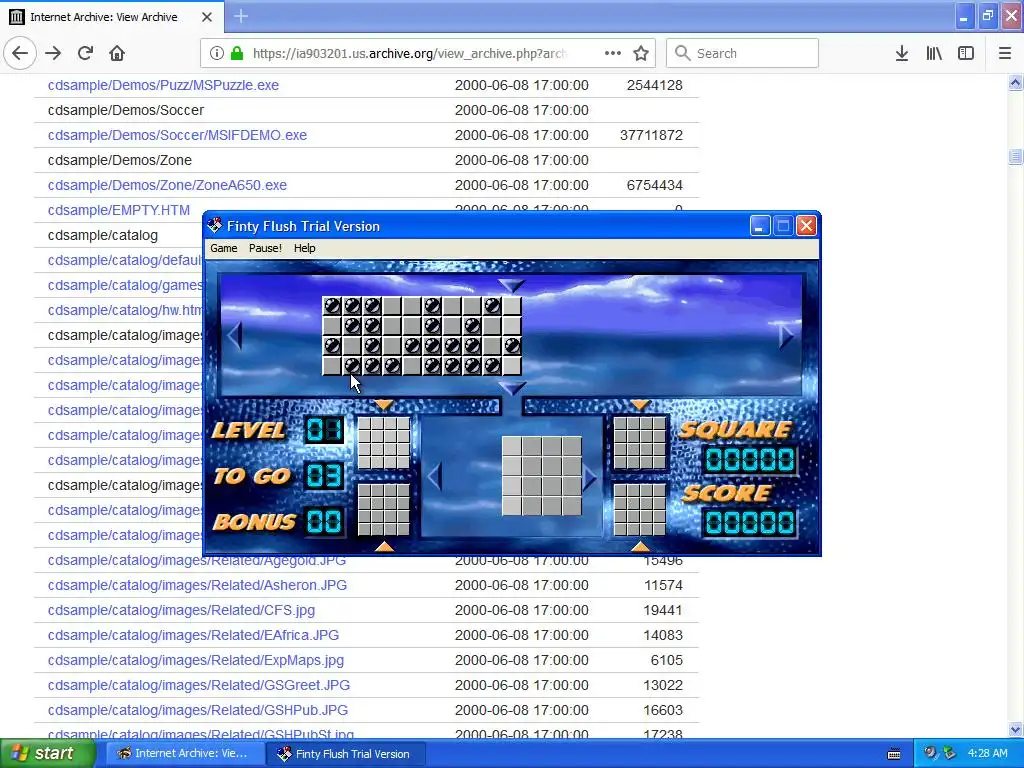Open a new browser tab
Image resolution: width=1024 pixels, height=768 pixels.
241,16
